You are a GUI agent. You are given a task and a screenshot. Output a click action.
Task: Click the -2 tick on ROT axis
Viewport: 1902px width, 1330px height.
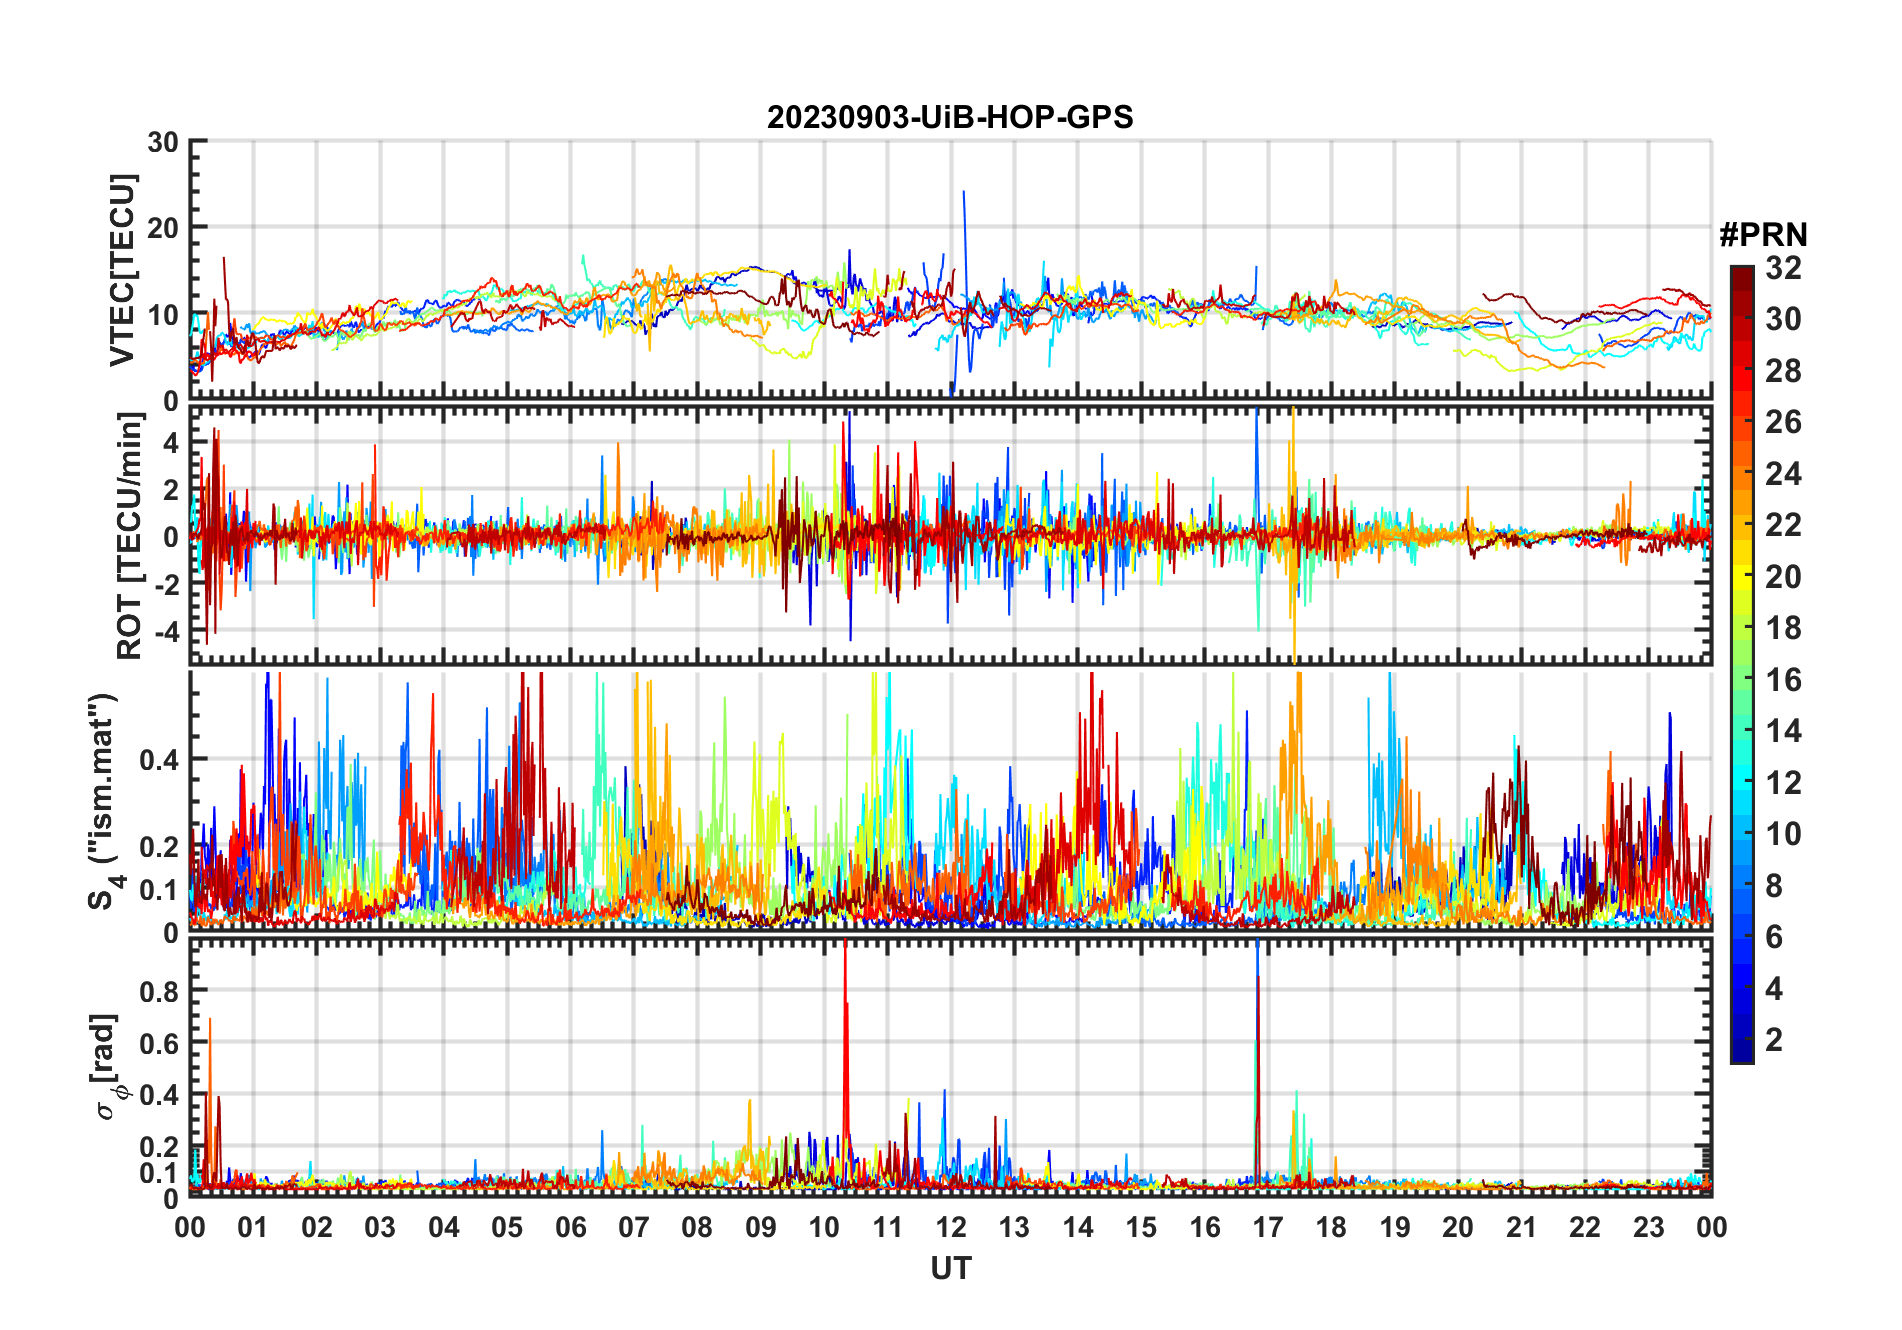click(x=165, y=585)
